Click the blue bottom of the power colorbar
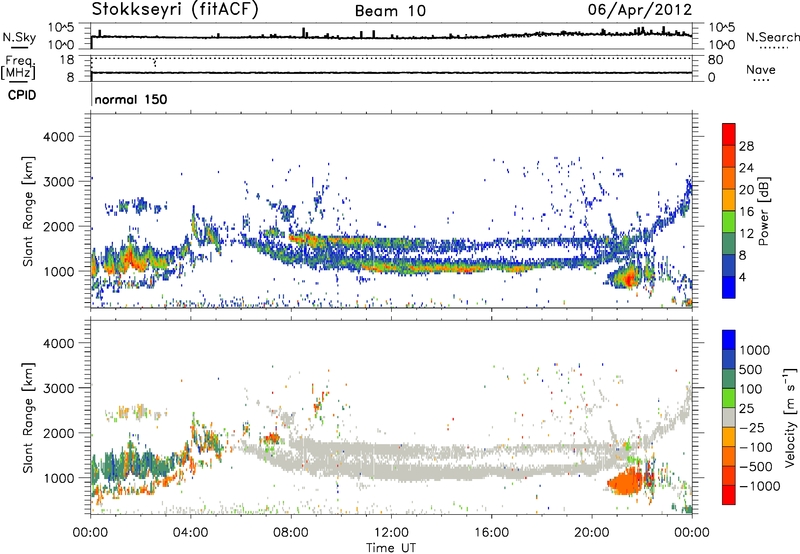This screenshot has height=554, width=800. 729,287
